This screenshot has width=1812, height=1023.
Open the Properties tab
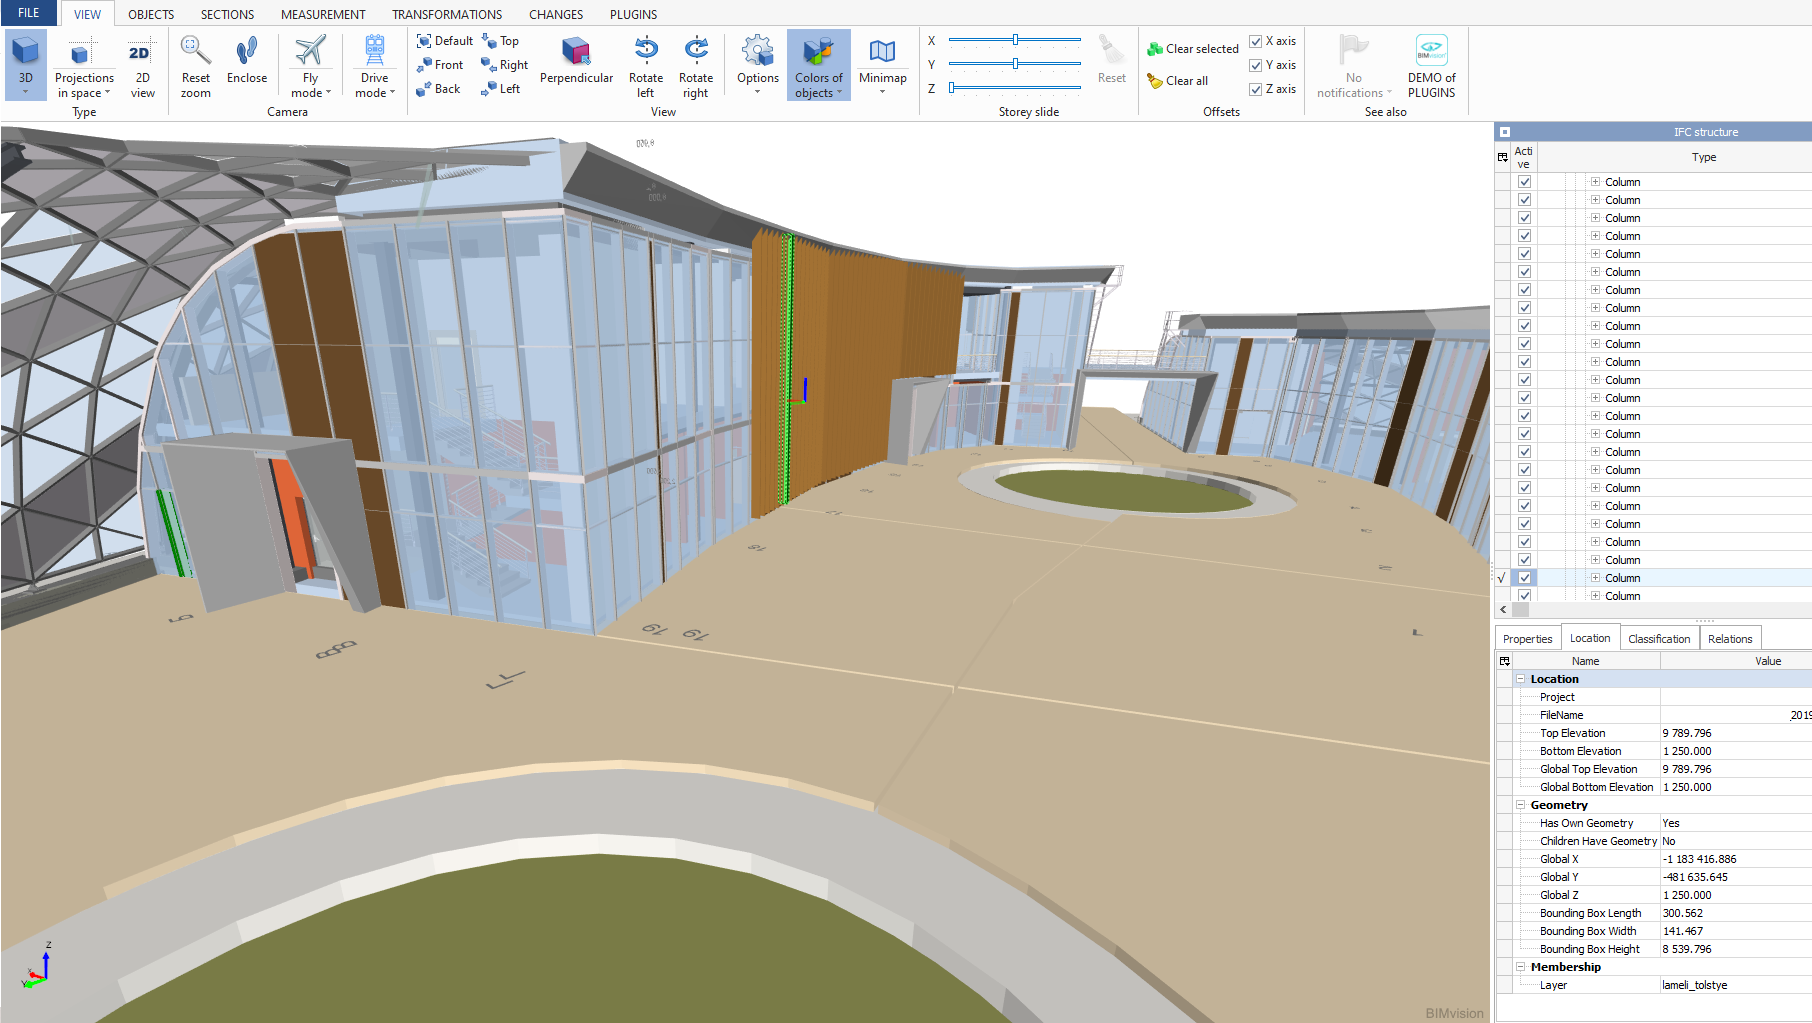(1527, 639)
